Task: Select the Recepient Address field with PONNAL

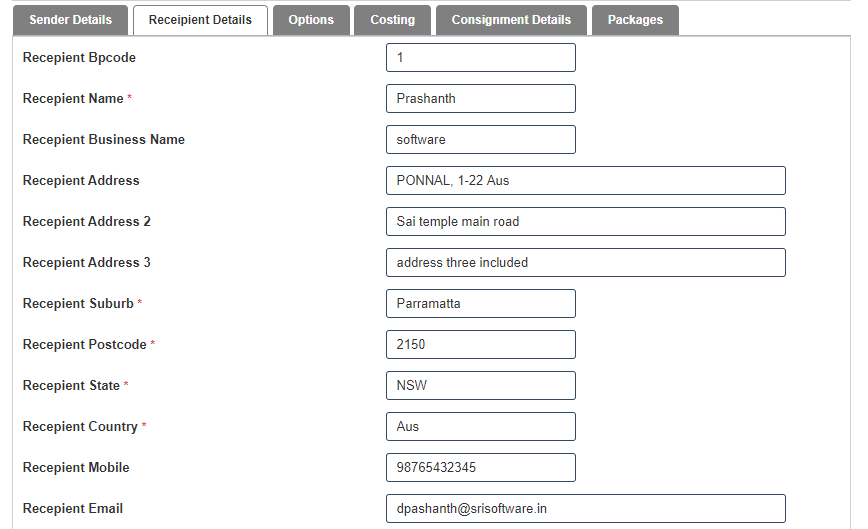Action: pos(585,181)
